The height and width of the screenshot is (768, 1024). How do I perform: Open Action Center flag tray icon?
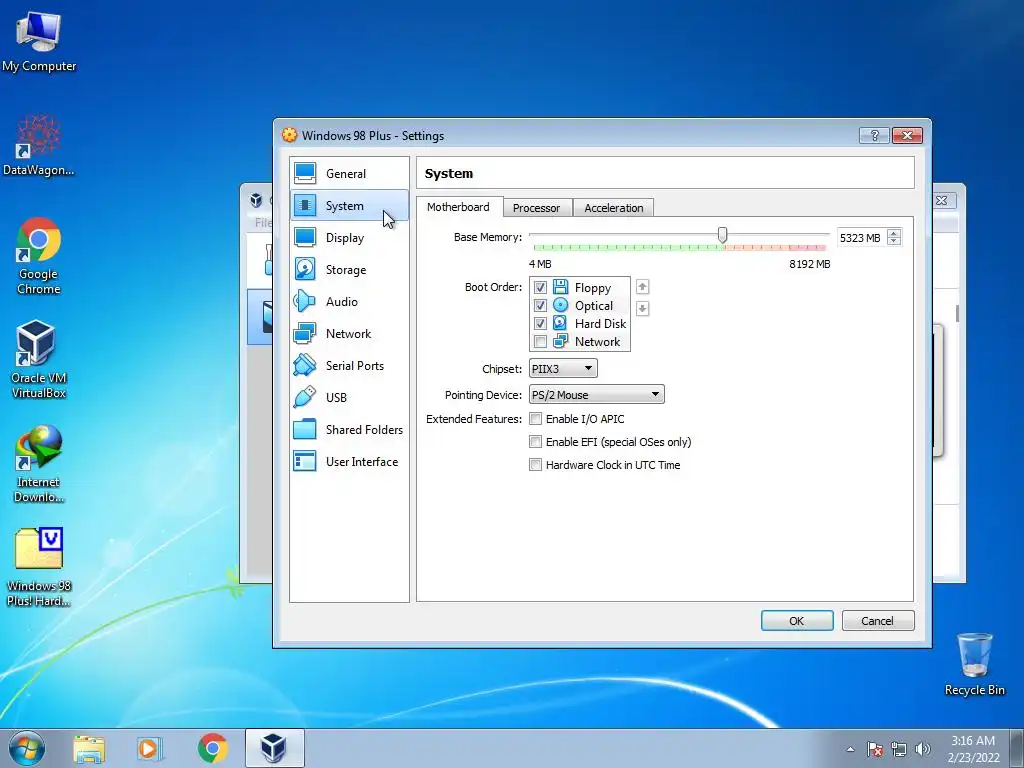point(875,749)
